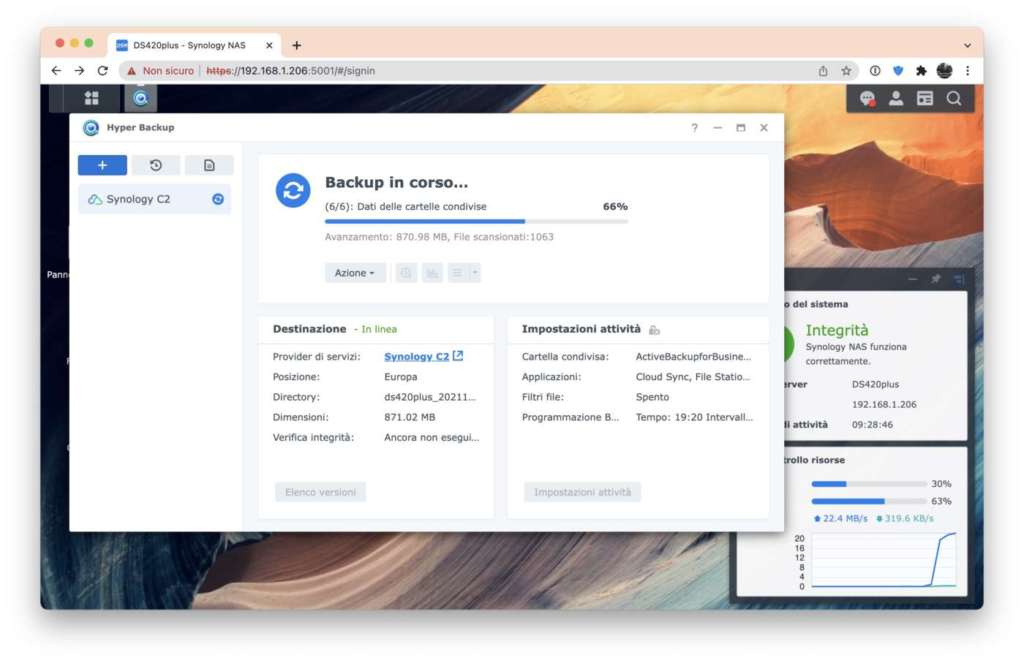The height and width of the screenshot is (663, 1024).
Task: Open the widgets icon in the top bar
Action: point(923,98)
